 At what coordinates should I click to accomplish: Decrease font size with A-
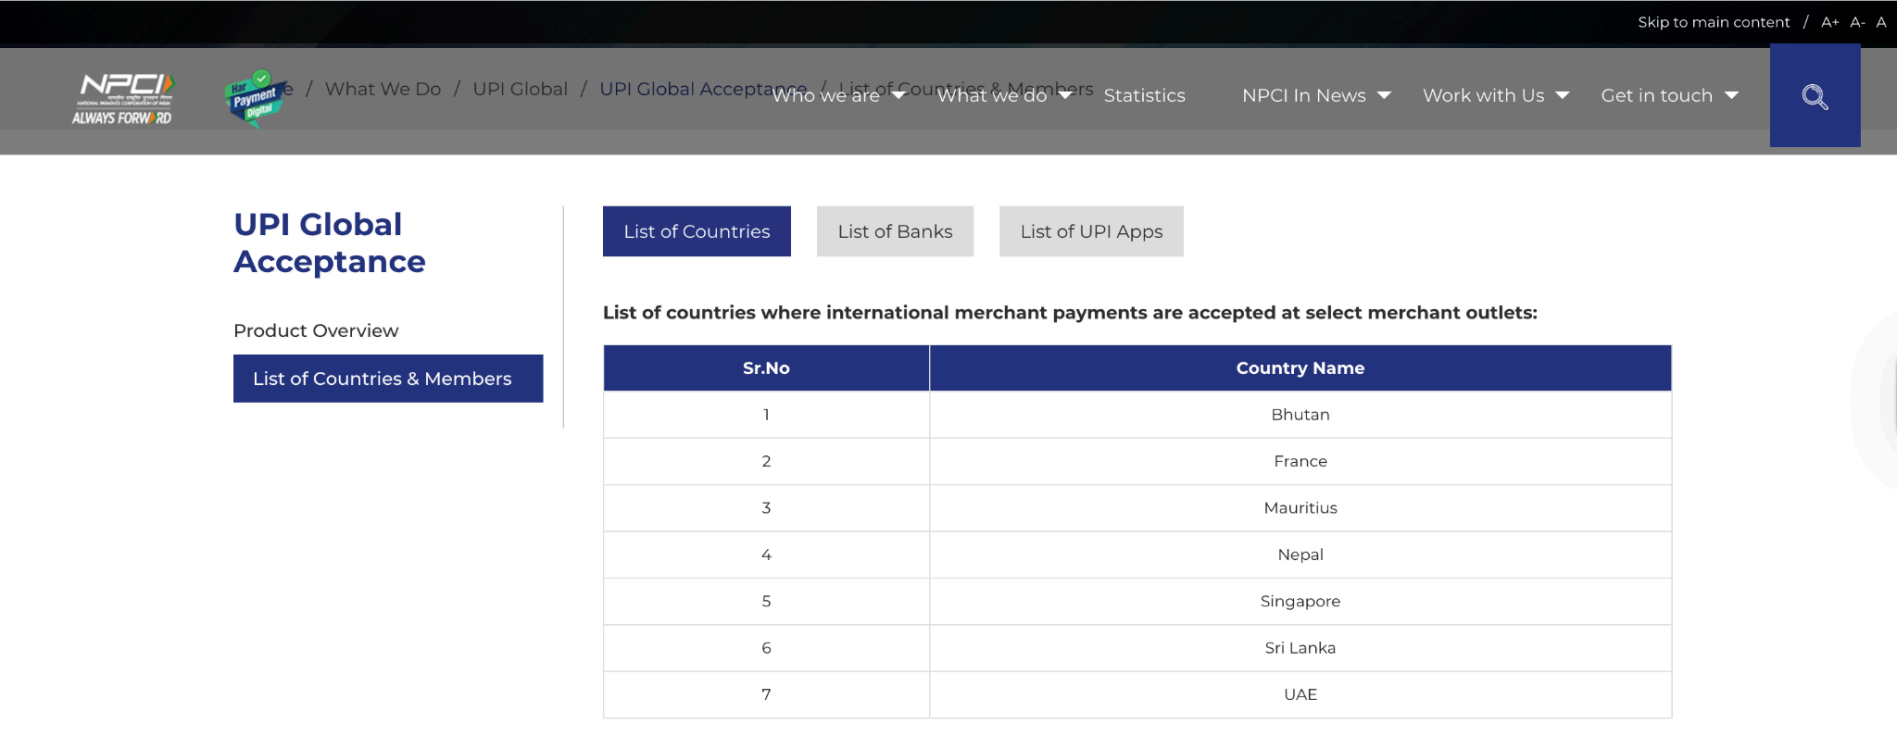tap(1857, 22)
